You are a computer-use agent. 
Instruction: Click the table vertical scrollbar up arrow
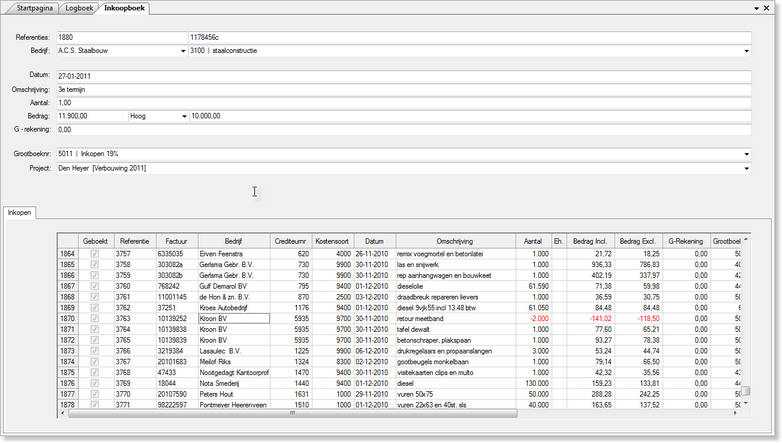pos(746,239)
